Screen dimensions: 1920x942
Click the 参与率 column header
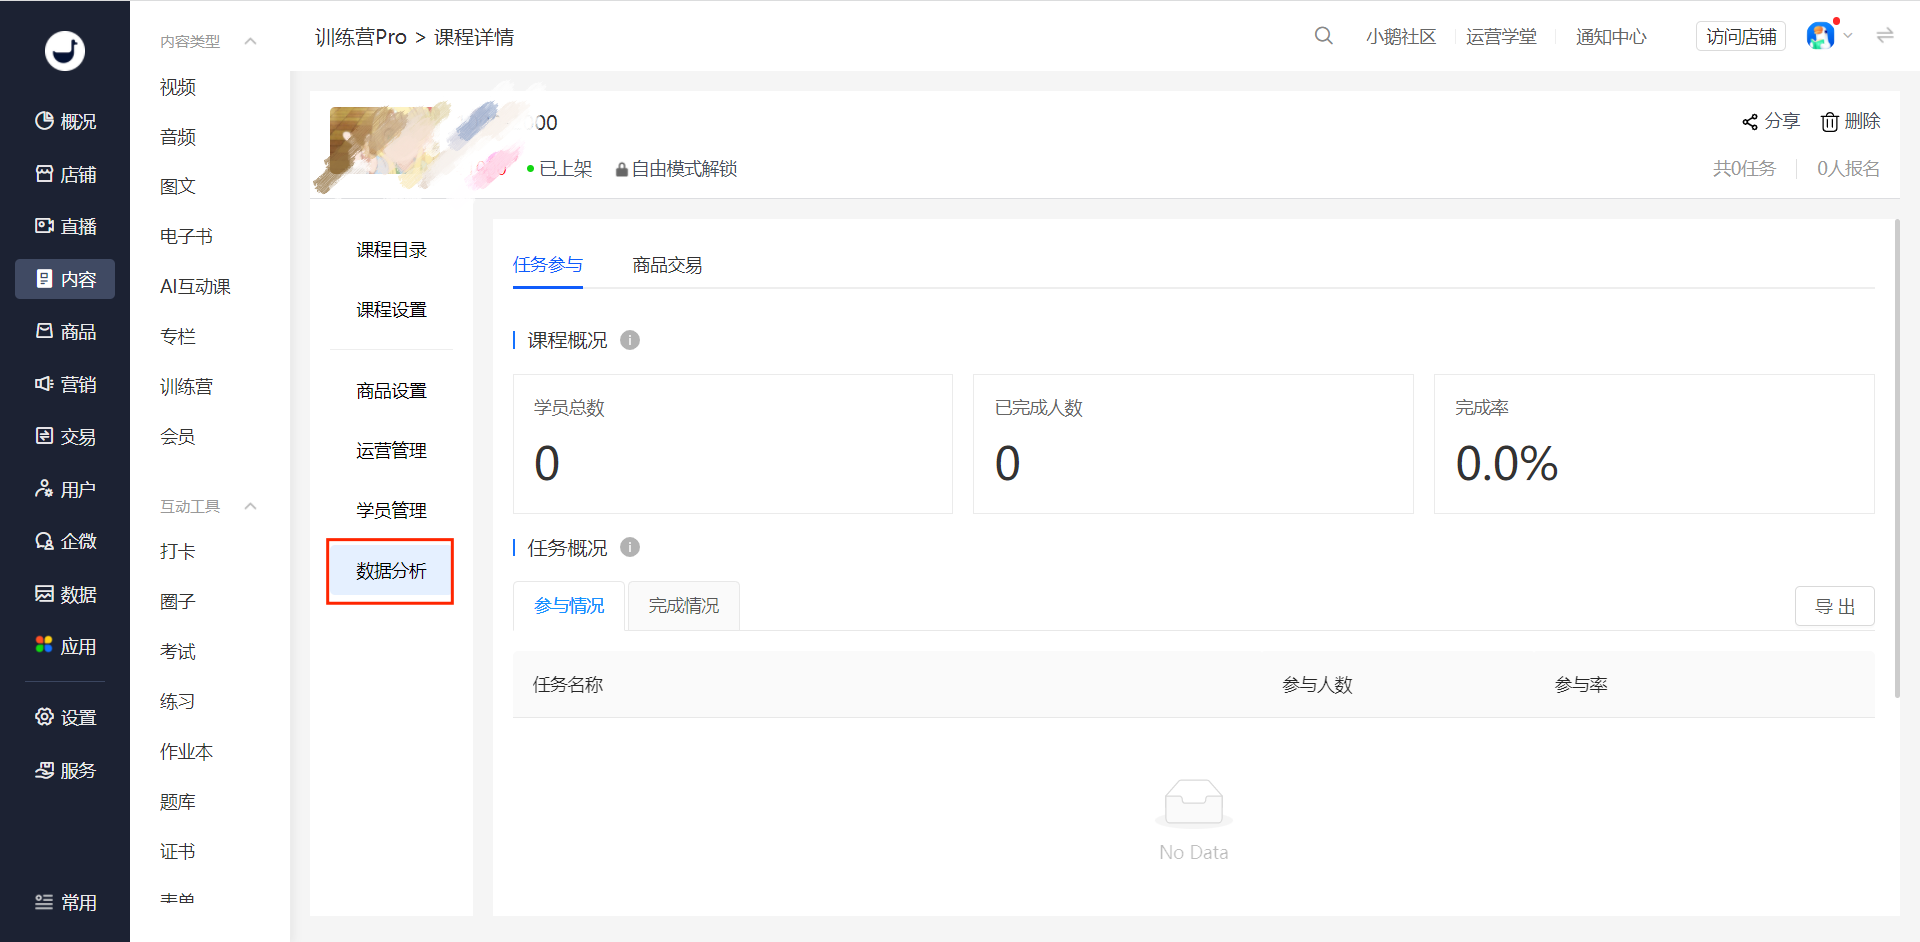(1581, 685)
